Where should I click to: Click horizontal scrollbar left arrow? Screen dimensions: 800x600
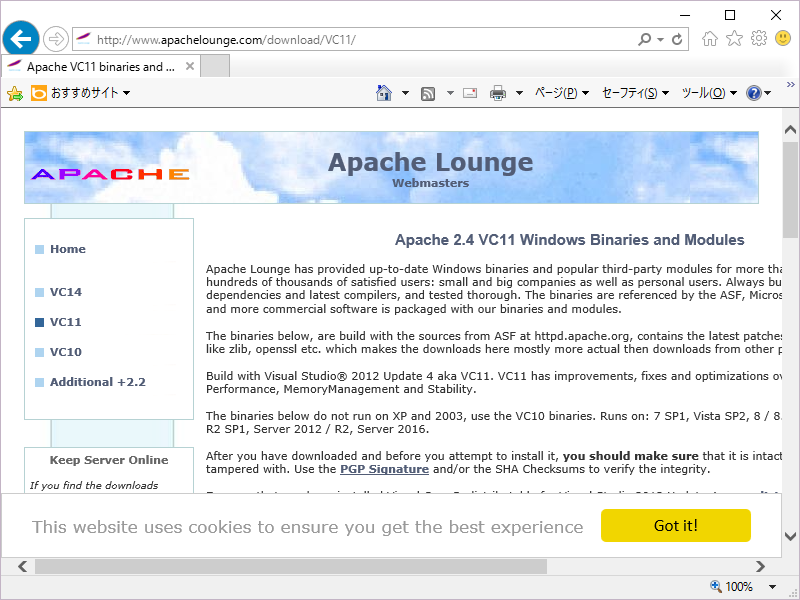(22, 566)
